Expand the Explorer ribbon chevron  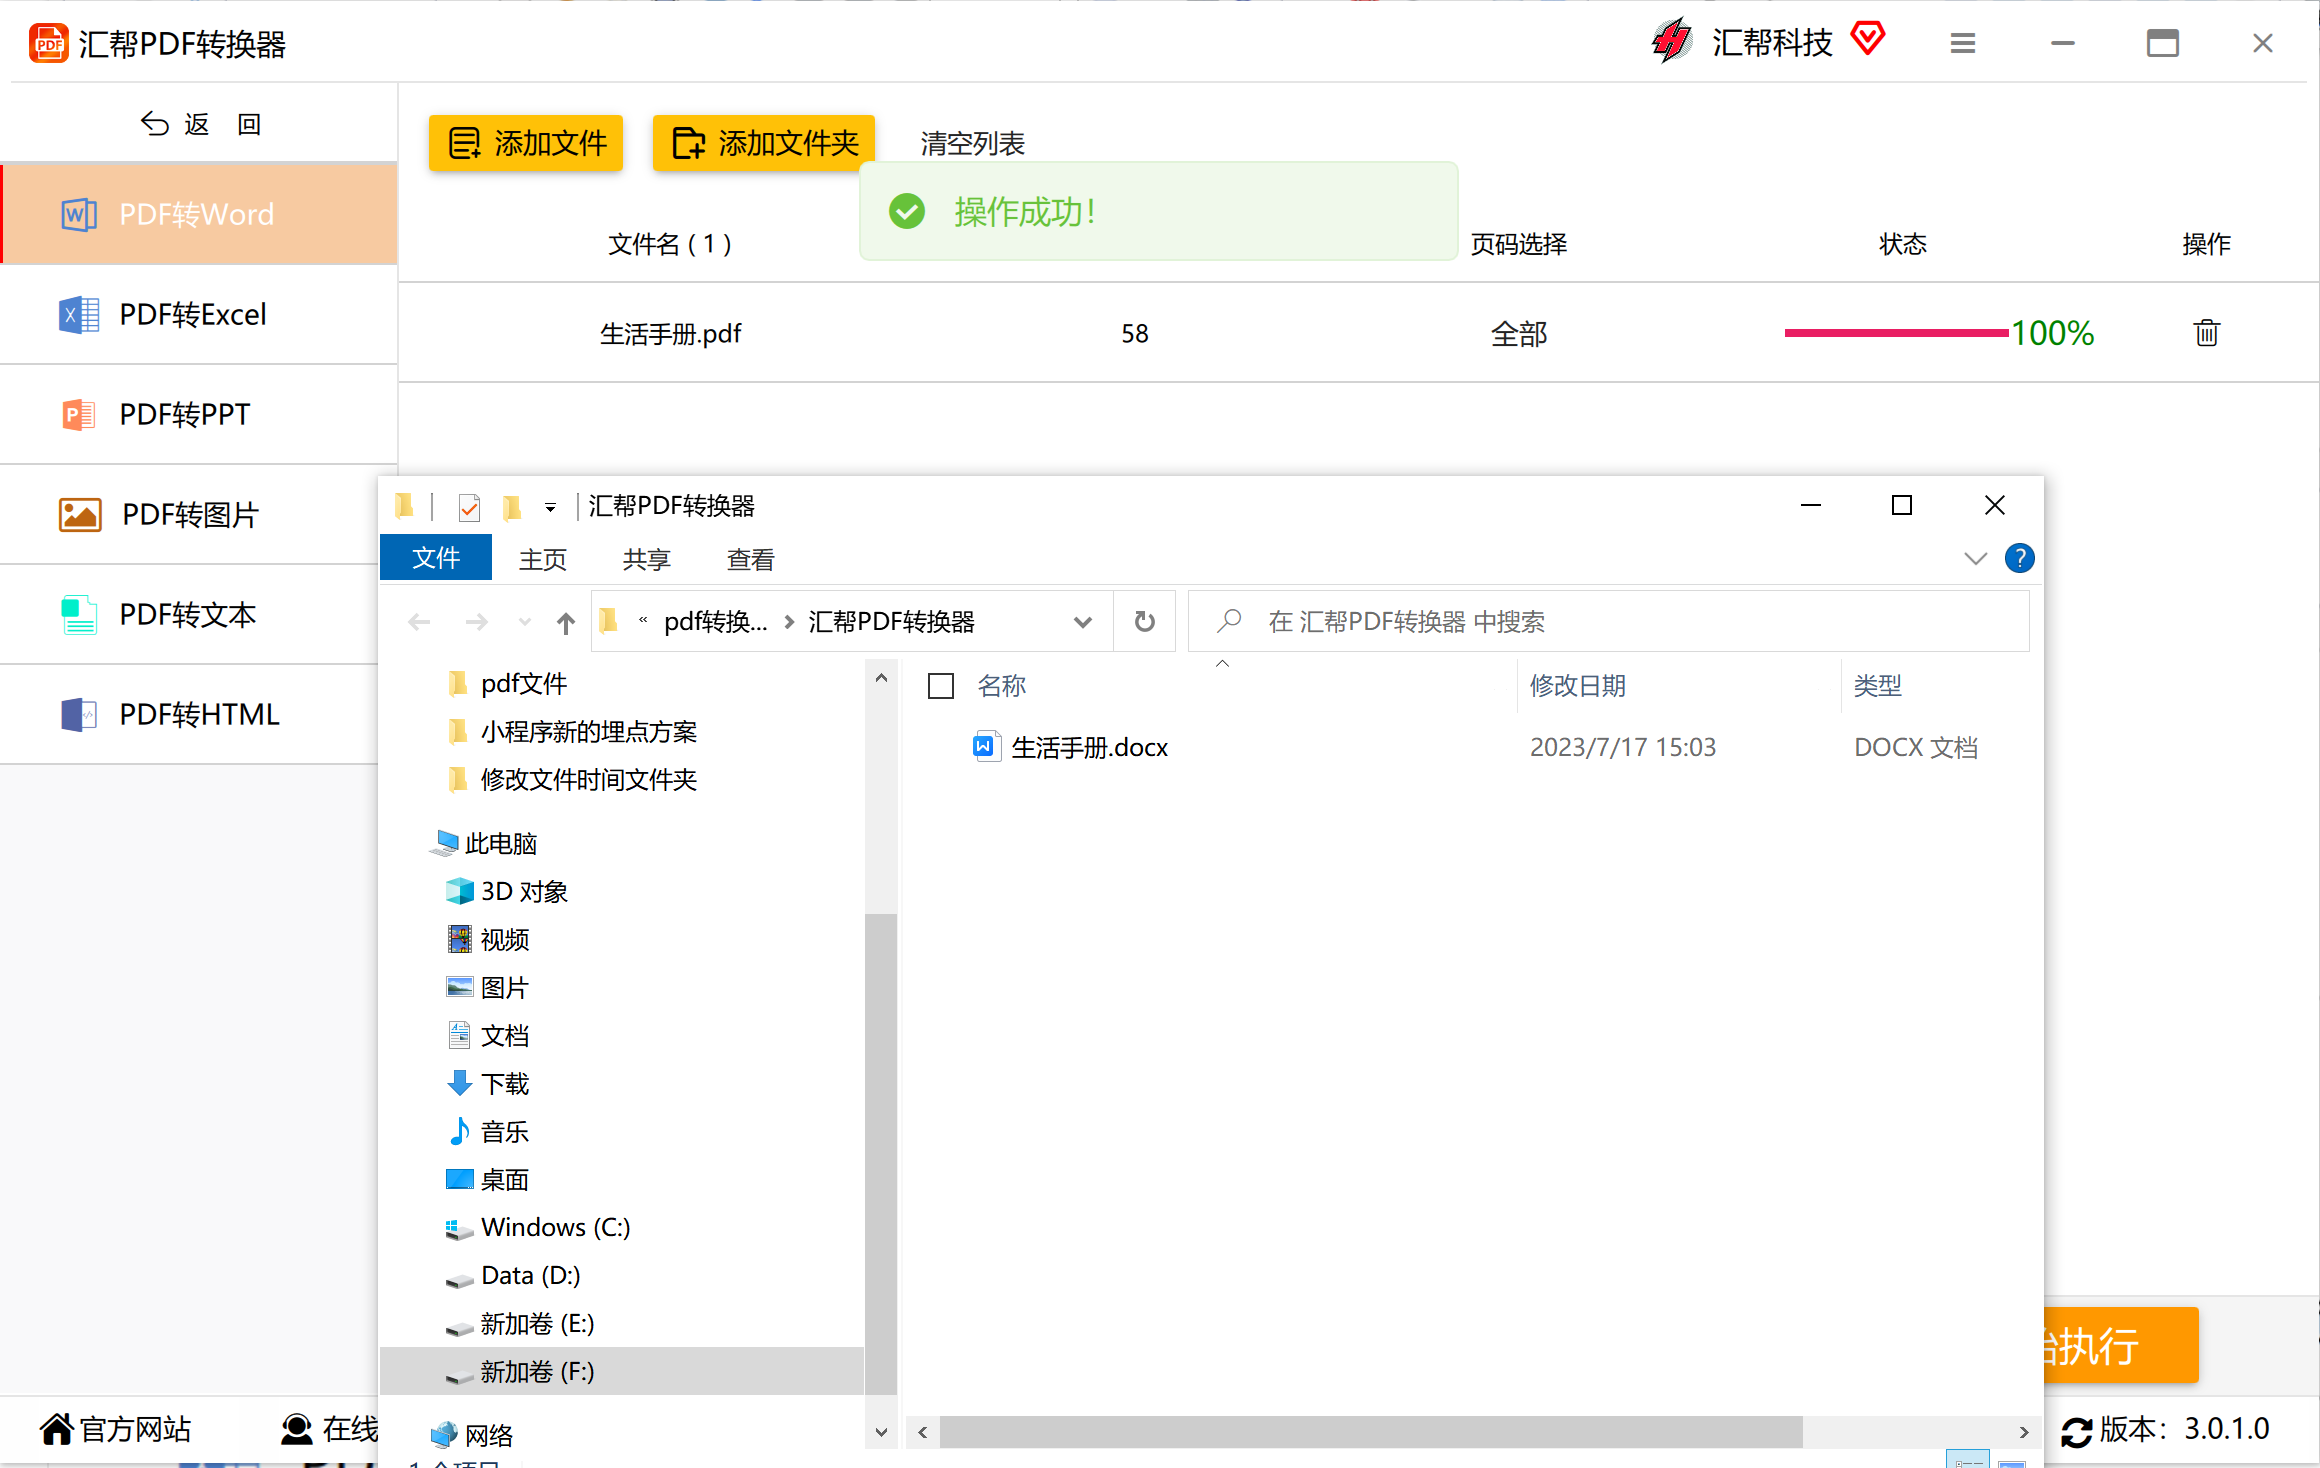tap(1975, 558)
